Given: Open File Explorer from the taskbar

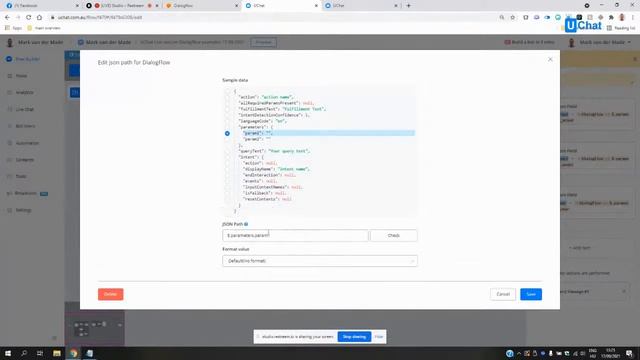Looking at the screenshot, I should coord(57,353).
